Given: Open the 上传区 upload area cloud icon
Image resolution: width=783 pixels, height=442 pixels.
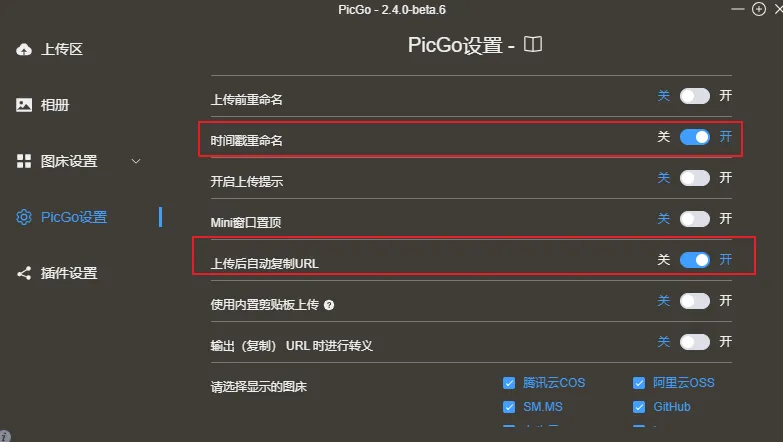Looking at the screenshot, I should click(x=24, y=49).
